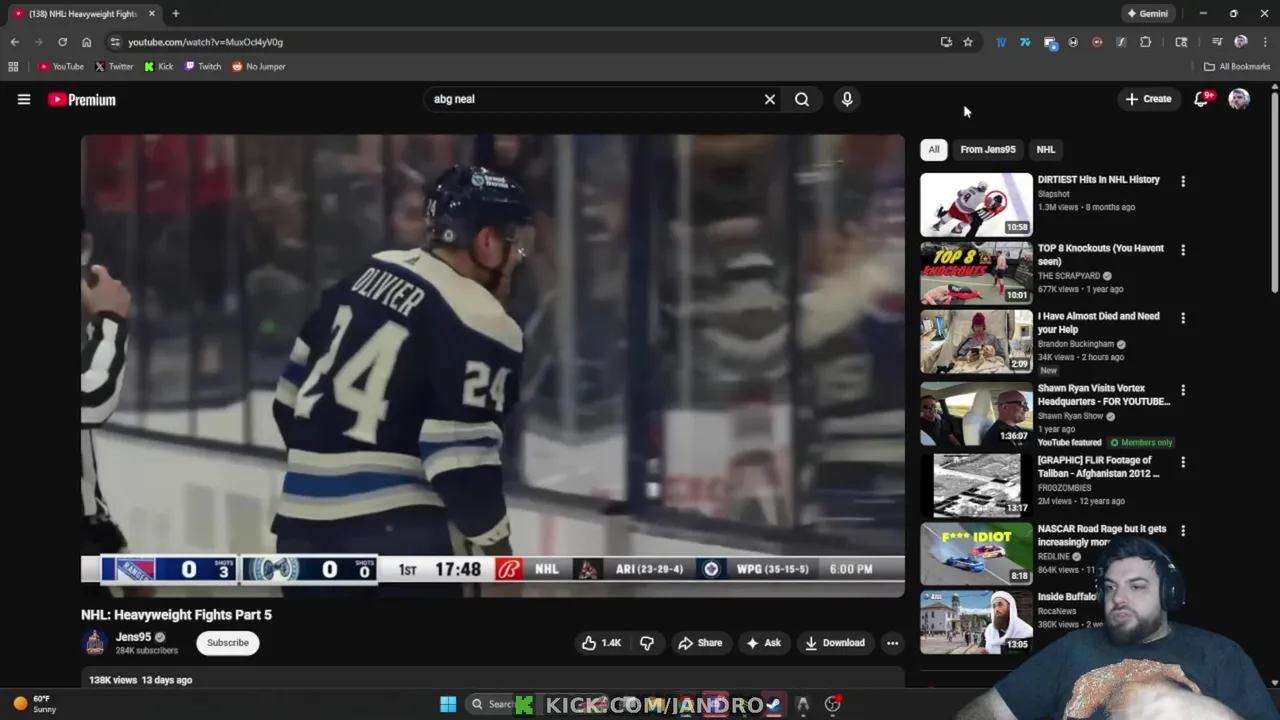Open more actions ellipsis below the video
Screen dimensions: 1280x720
892,643
